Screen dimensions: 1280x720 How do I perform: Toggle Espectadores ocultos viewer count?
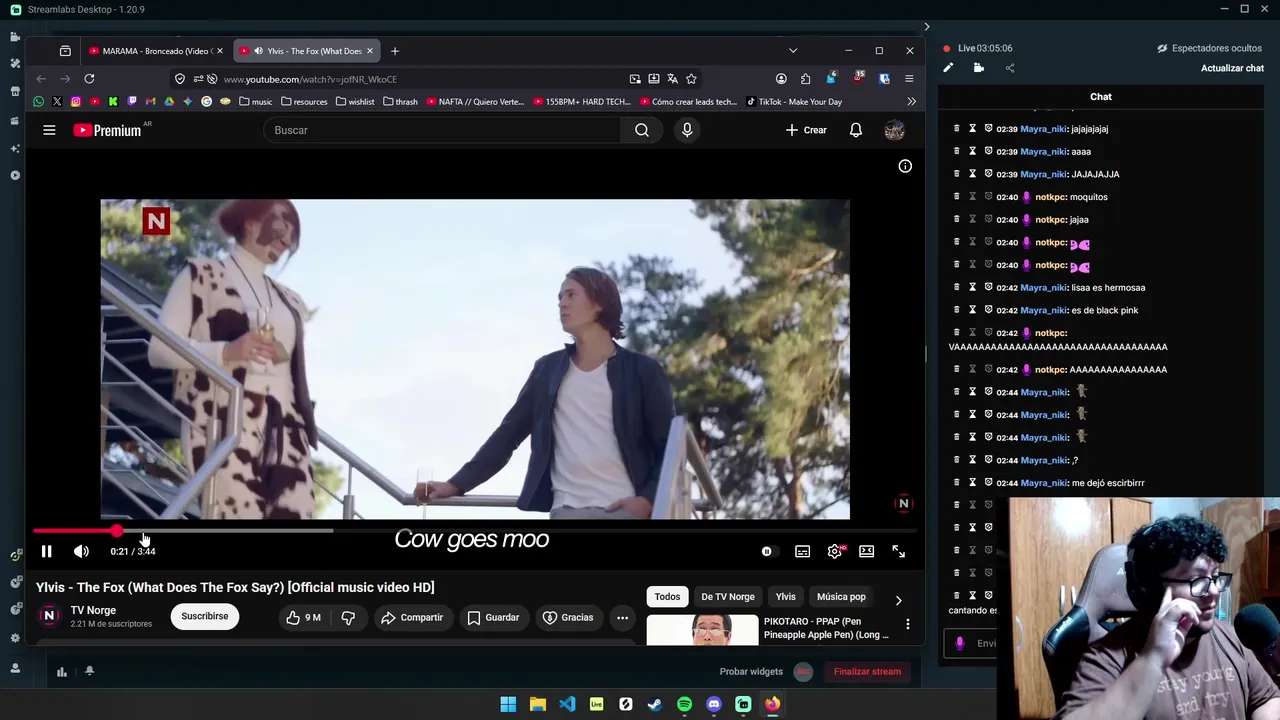[x=1209, y=48]
